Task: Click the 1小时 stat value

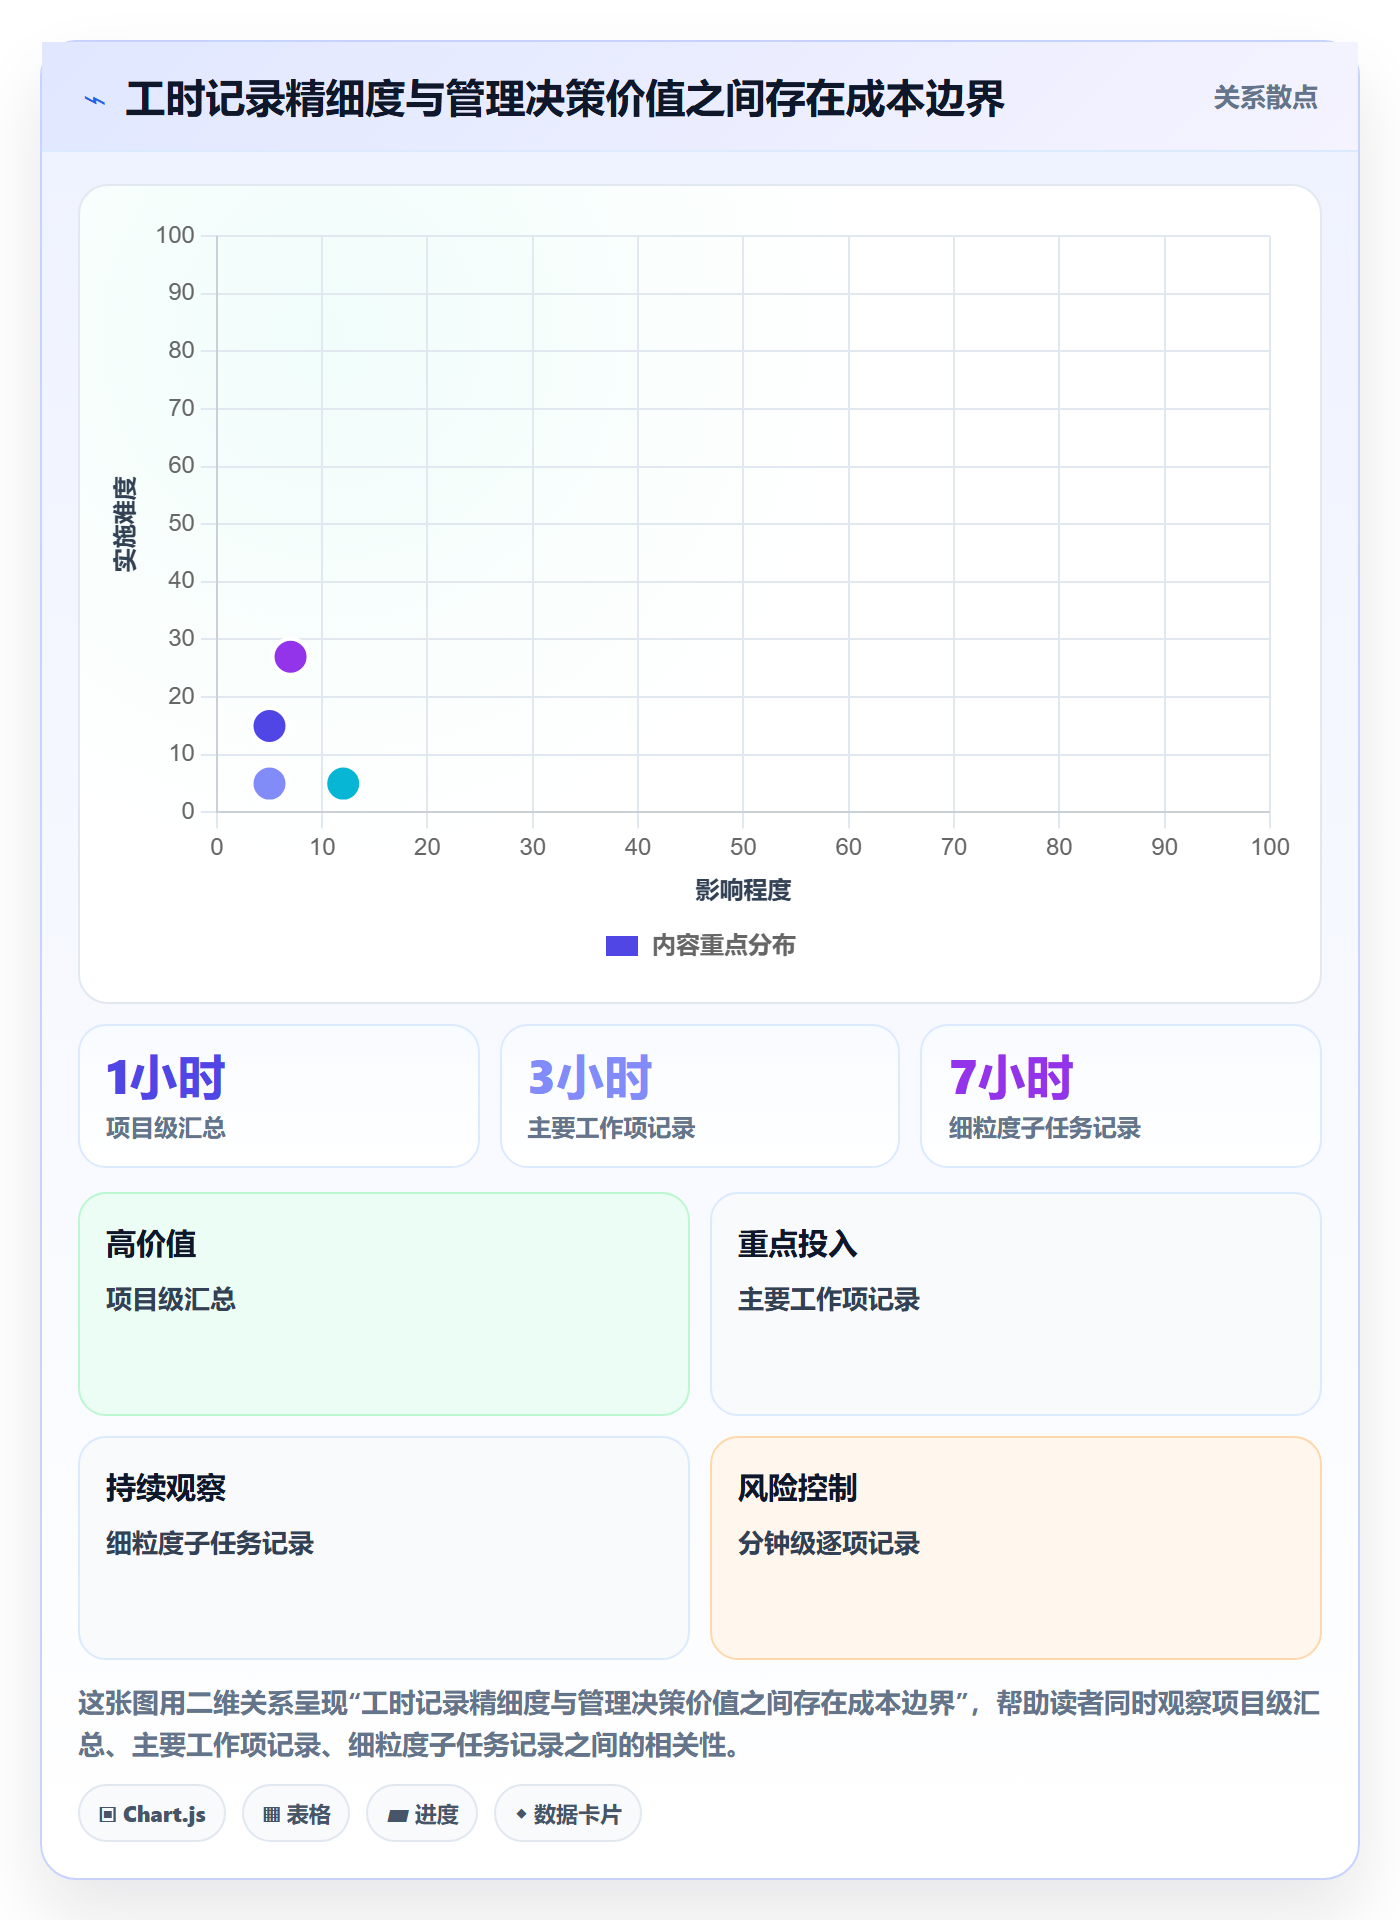Action: (166, 1078)
